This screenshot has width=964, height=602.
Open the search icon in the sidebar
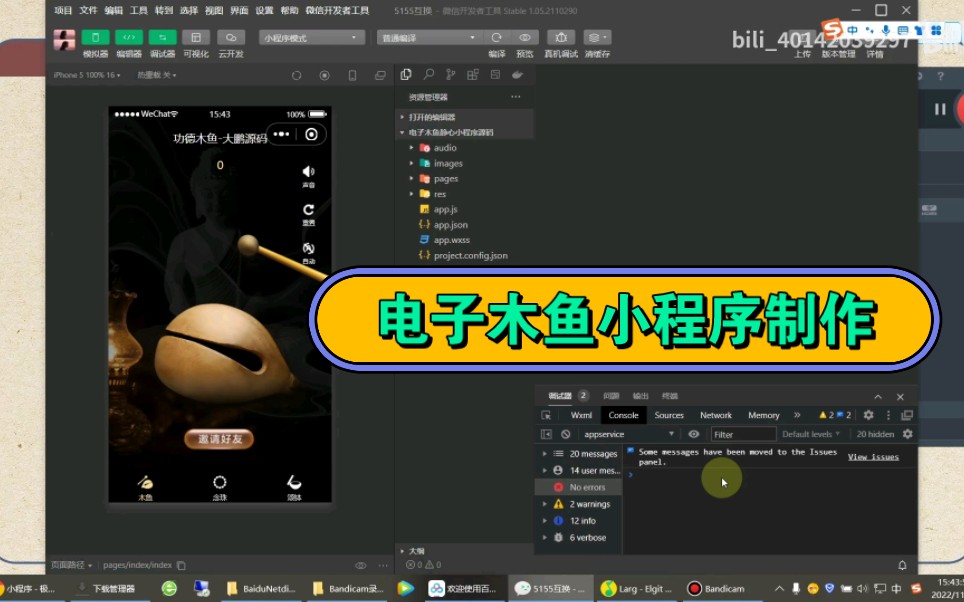pyautogui.click(x=428, y=74)
